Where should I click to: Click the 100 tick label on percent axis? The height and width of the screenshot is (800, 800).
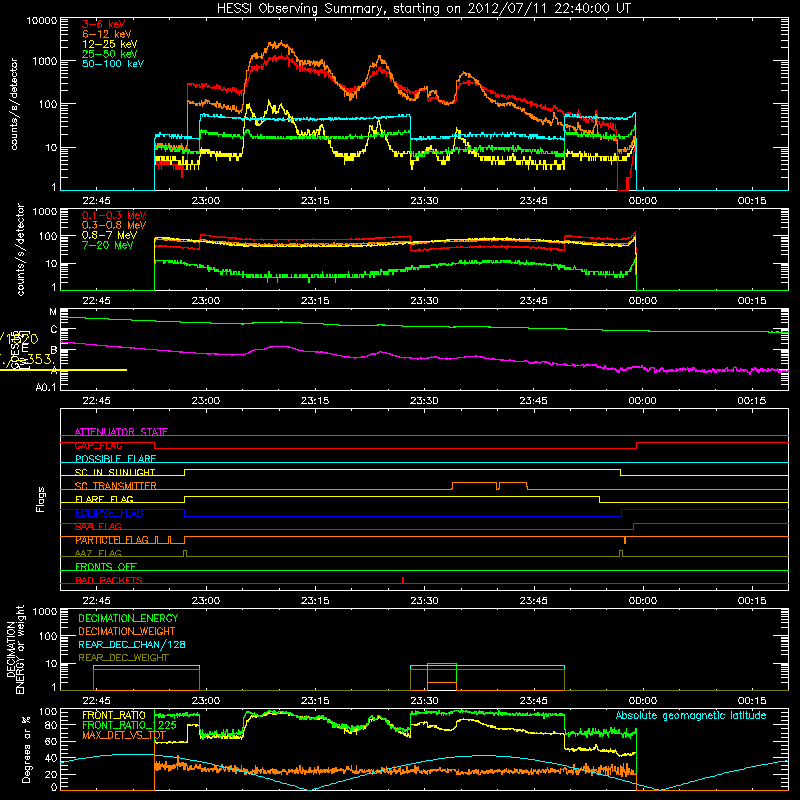pyautogui.click(x=48, y=712)
